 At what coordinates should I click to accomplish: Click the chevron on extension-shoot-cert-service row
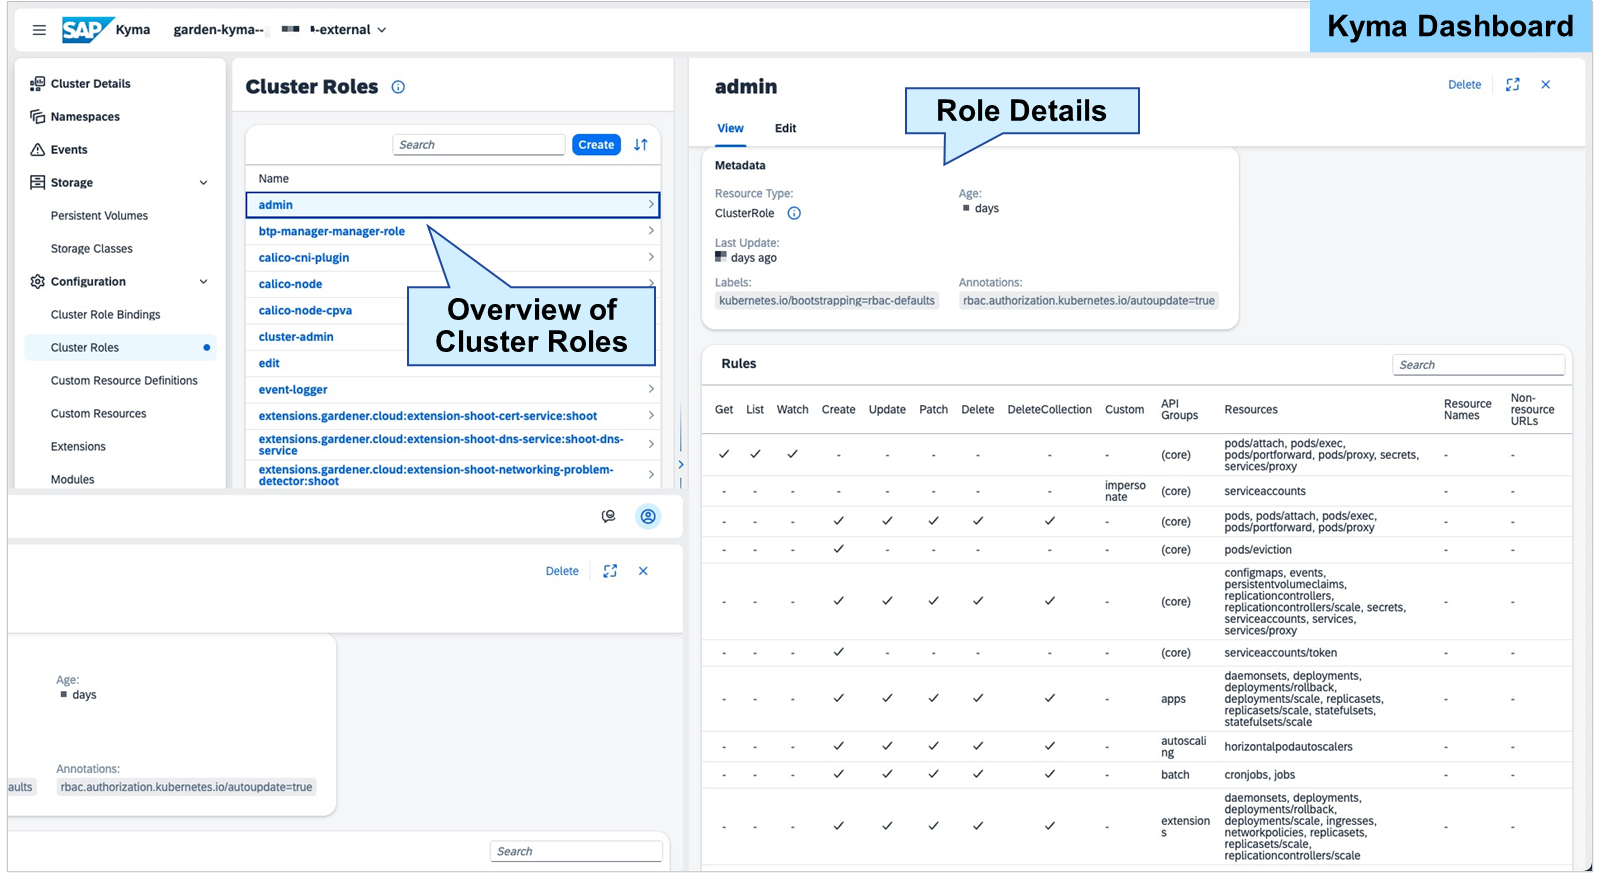[651, 415]
